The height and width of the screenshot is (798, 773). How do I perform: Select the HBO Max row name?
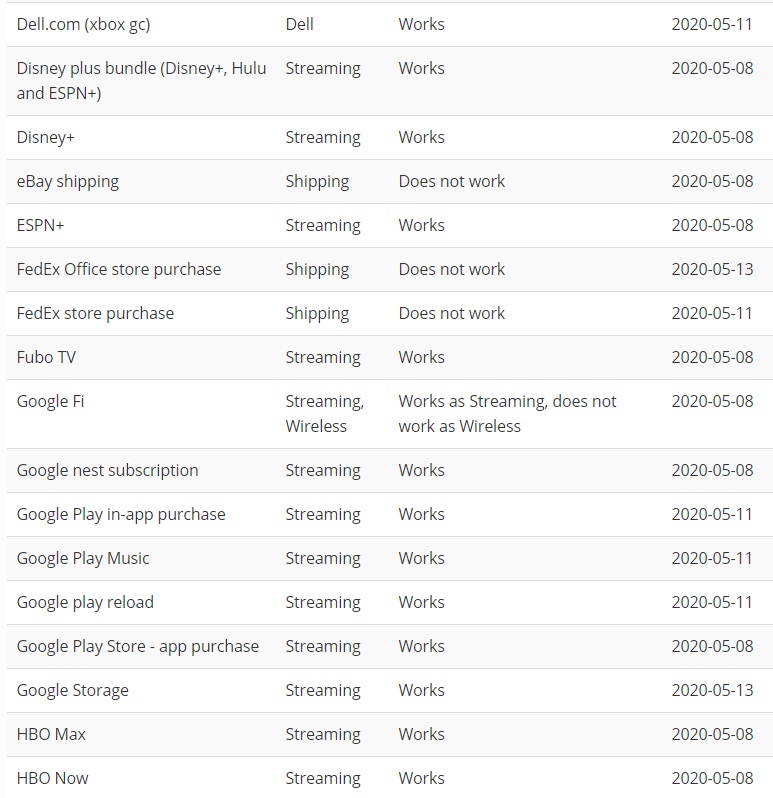click(51, 734)
